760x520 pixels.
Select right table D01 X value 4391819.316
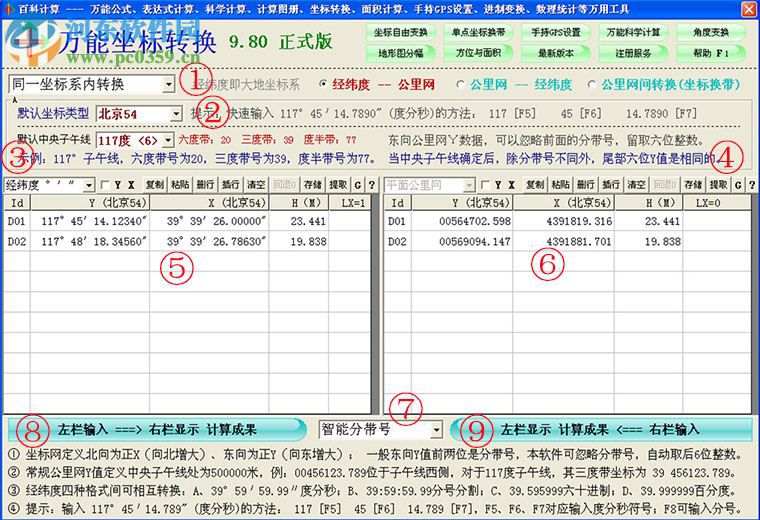[564, 221]
